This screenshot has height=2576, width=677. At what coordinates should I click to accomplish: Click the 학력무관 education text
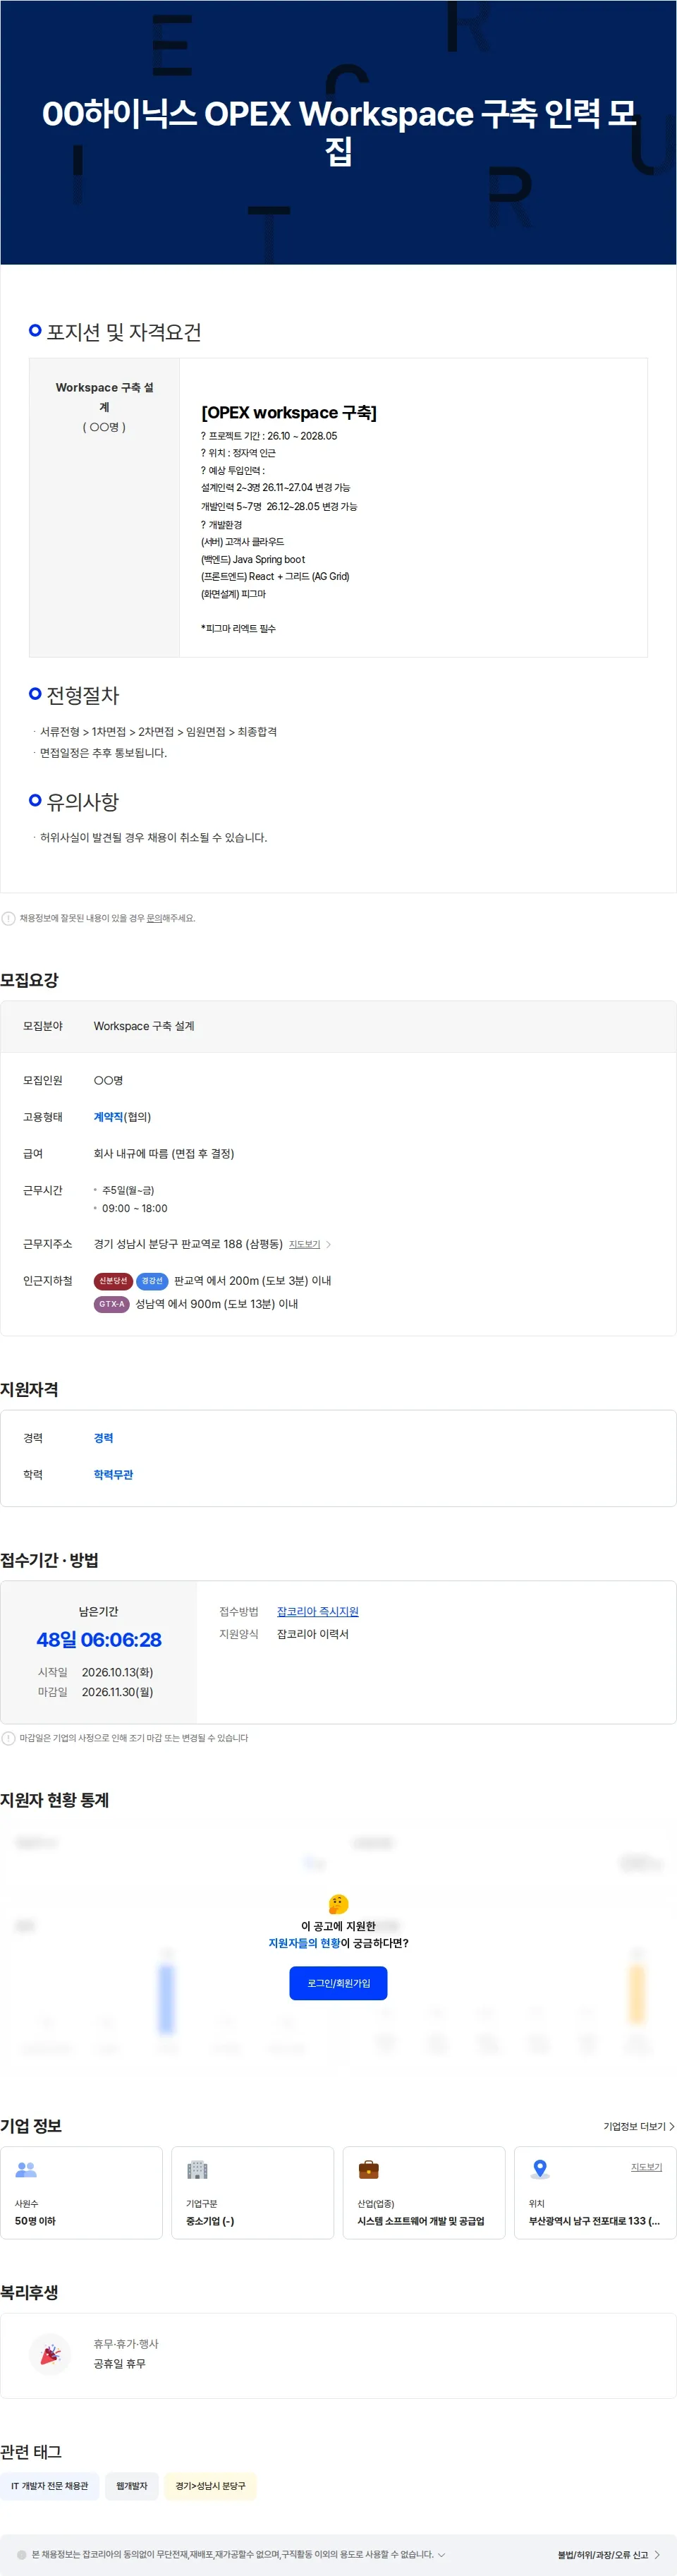113,1475
